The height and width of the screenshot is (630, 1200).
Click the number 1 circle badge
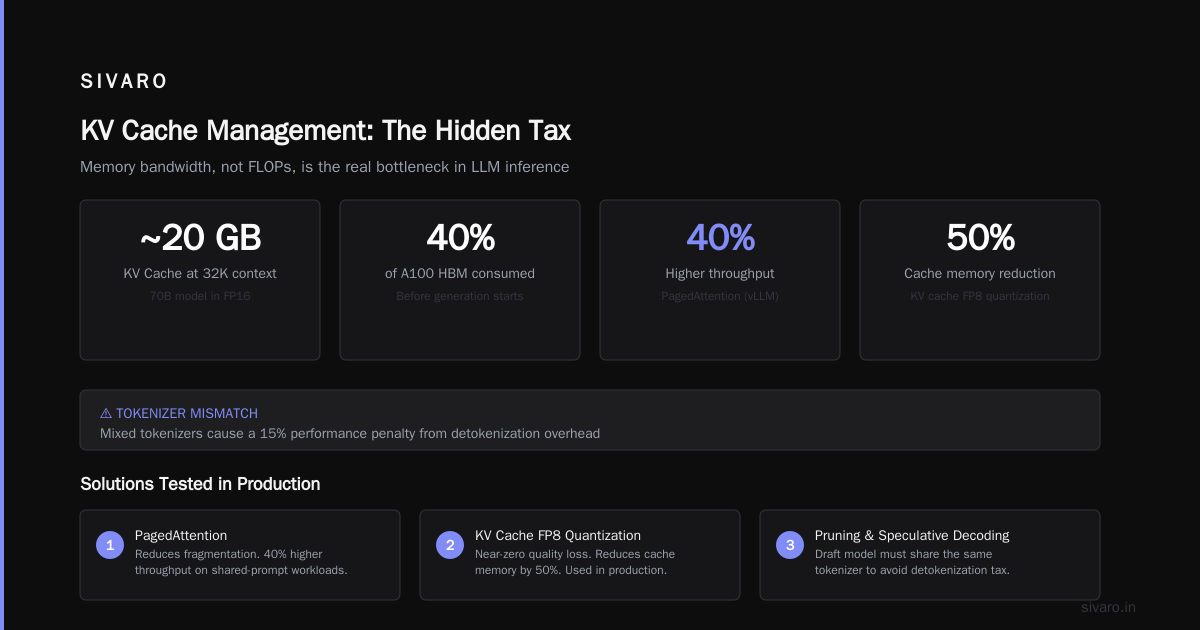click(110, 545)
